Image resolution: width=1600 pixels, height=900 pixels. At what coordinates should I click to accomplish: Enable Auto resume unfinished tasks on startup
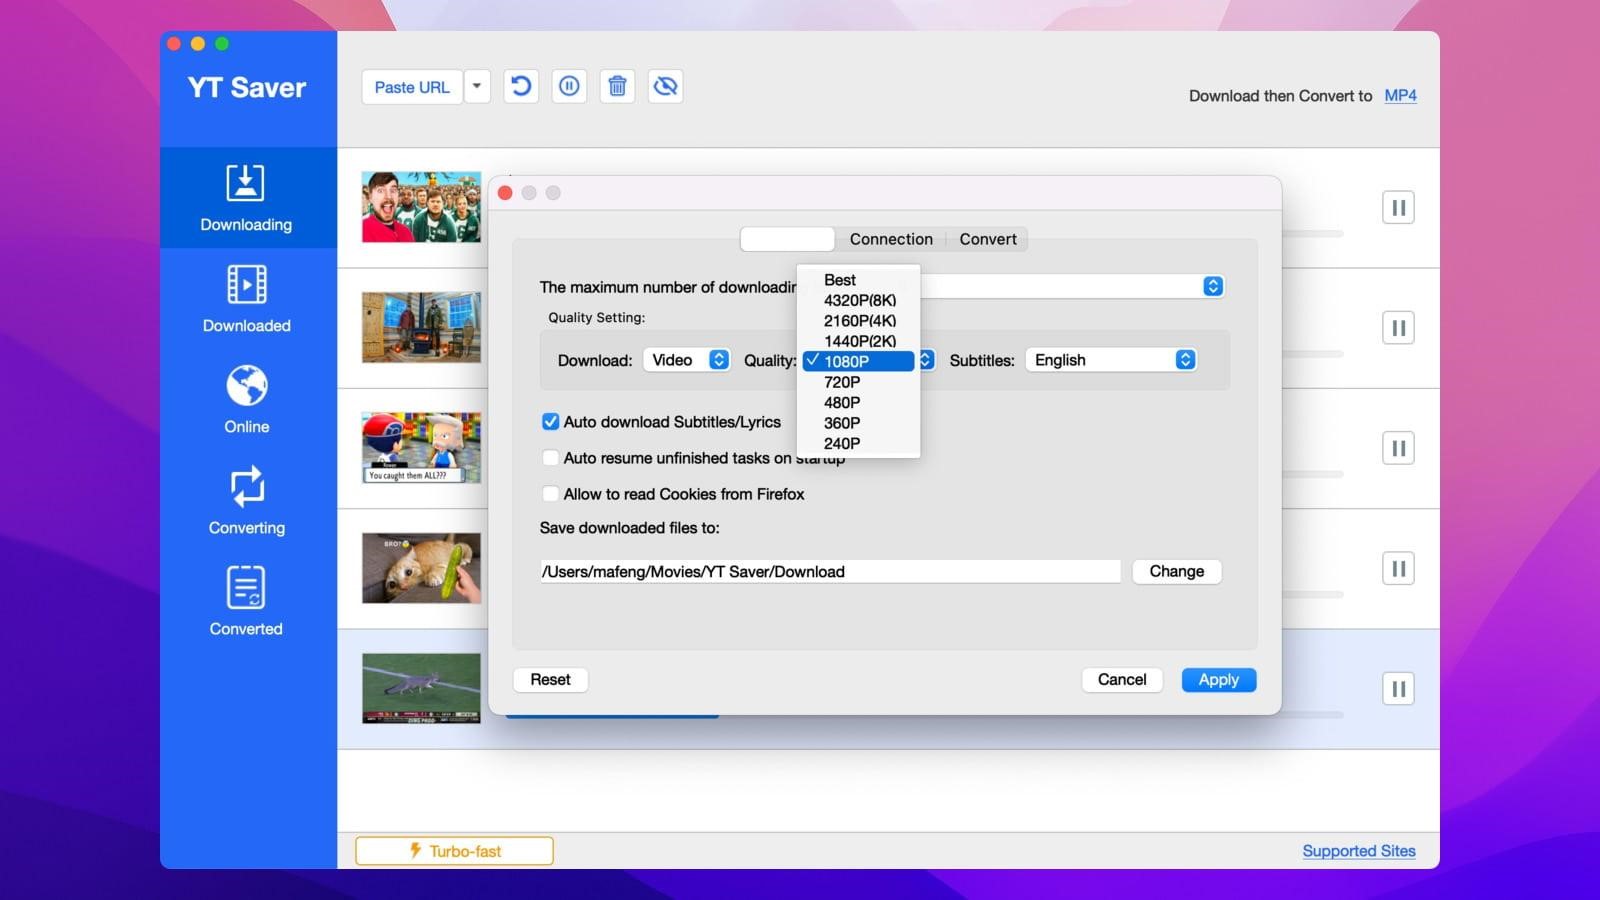pos(551,457)
